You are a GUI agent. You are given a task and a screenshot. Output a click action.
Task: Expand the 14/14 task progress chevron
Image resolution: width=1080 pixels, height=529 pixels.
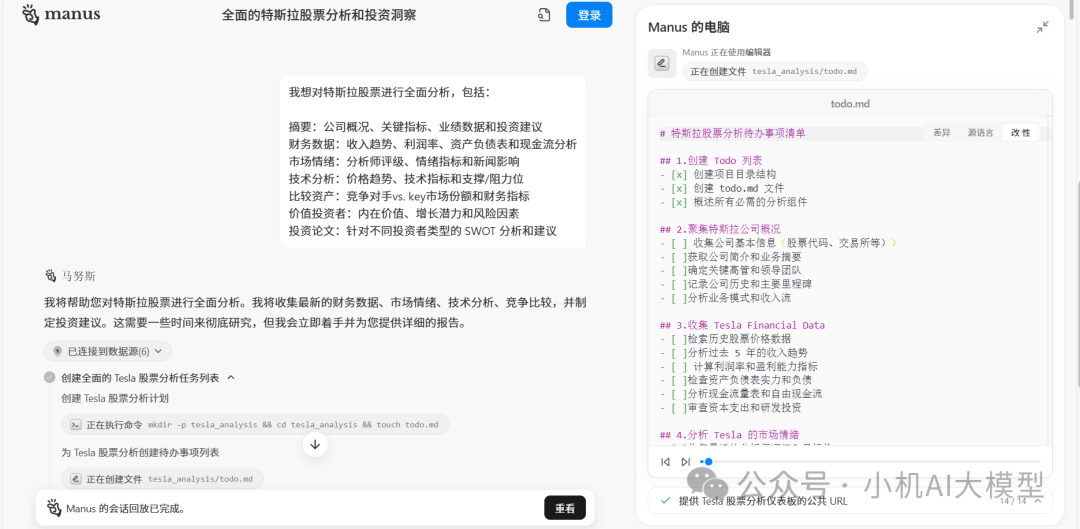[x=1038, y=501]
